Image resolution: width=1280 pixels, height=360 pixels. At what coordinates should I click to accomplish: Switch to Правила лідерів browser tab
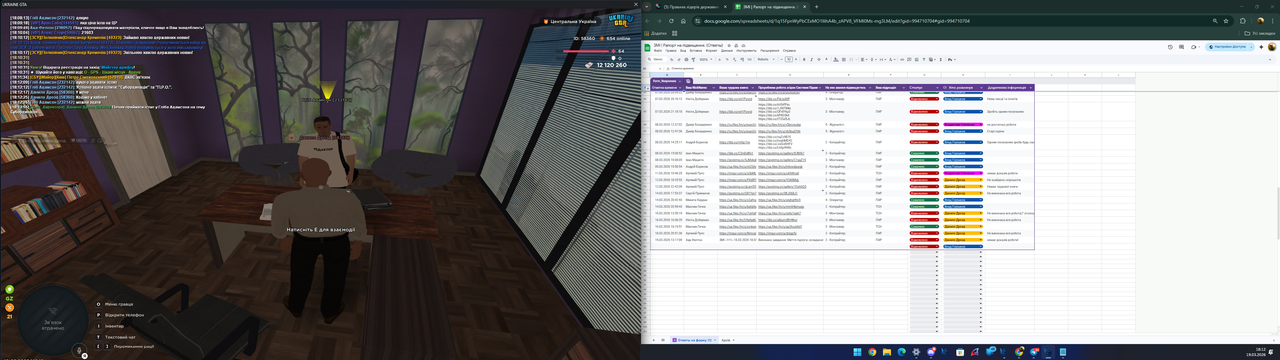[691, 7]
